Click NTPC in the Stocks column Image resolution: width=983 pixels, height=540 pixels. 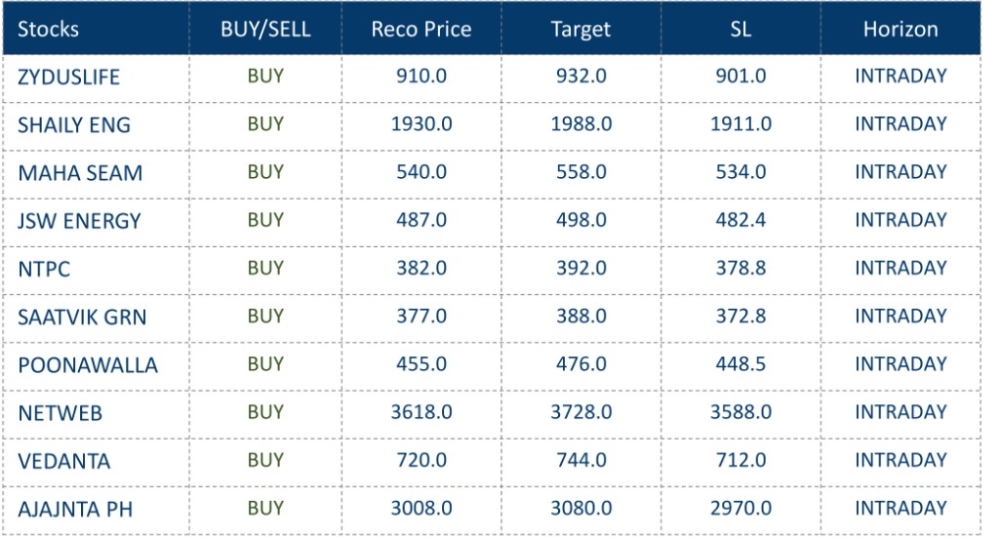tap(41, 269)
